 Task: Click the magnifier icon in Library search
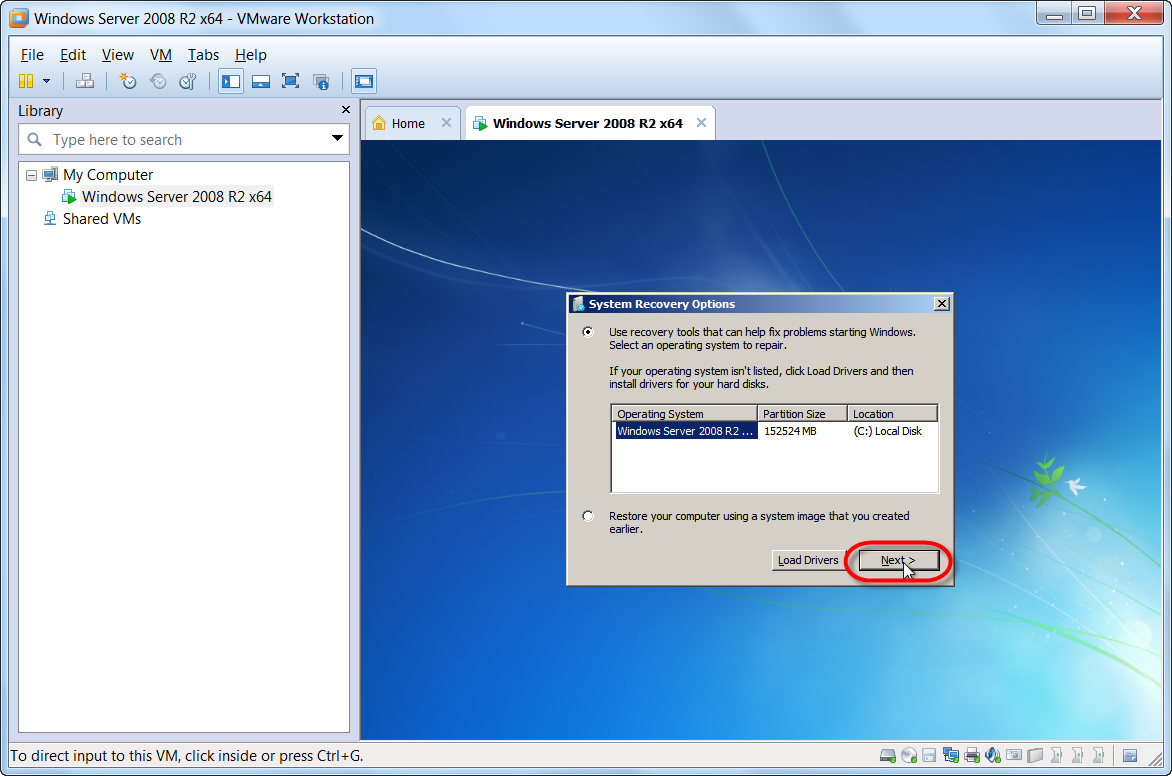click(34, 139)
